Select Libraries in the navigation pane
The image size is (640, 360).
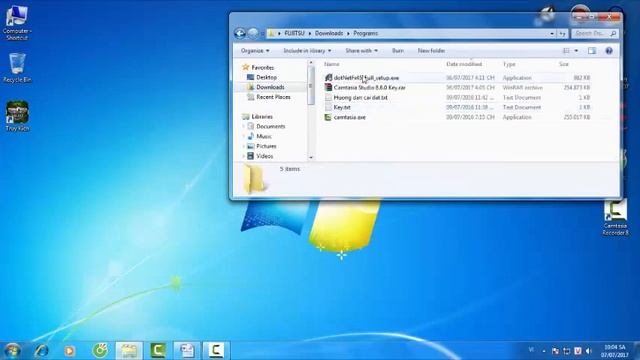click(x=262, y=116)
